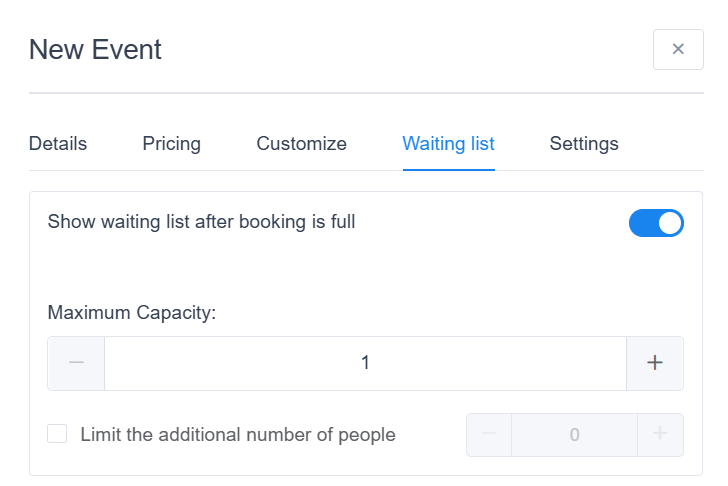728x486 pixels.
Task: Open the Settings tab
Action: point(584,144)
